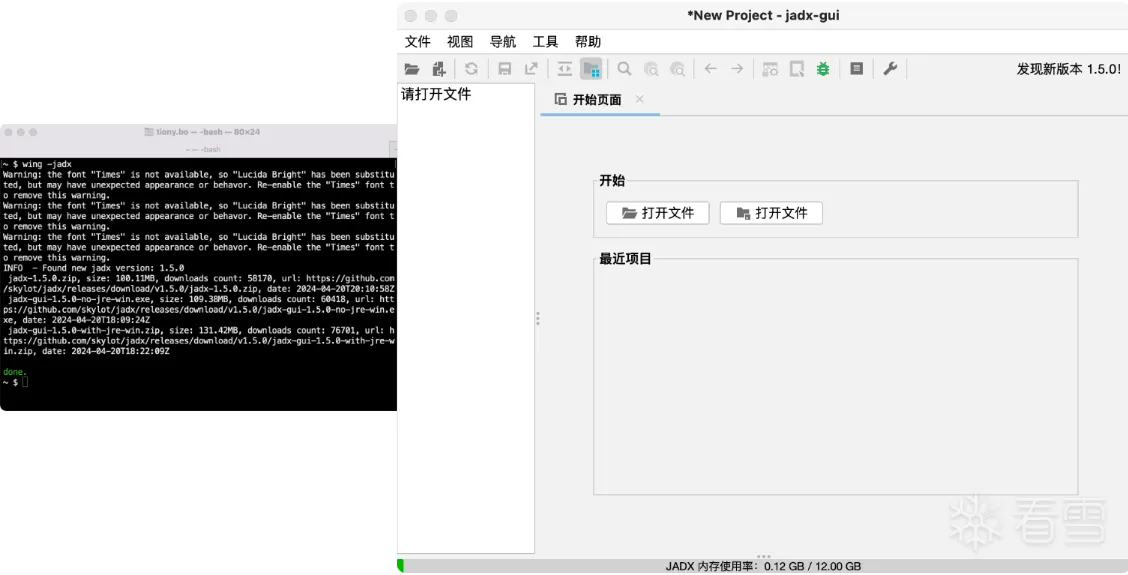
Task: Click Terminal title tiony.bo — -bash — 80×24
Action: [203, 132]
